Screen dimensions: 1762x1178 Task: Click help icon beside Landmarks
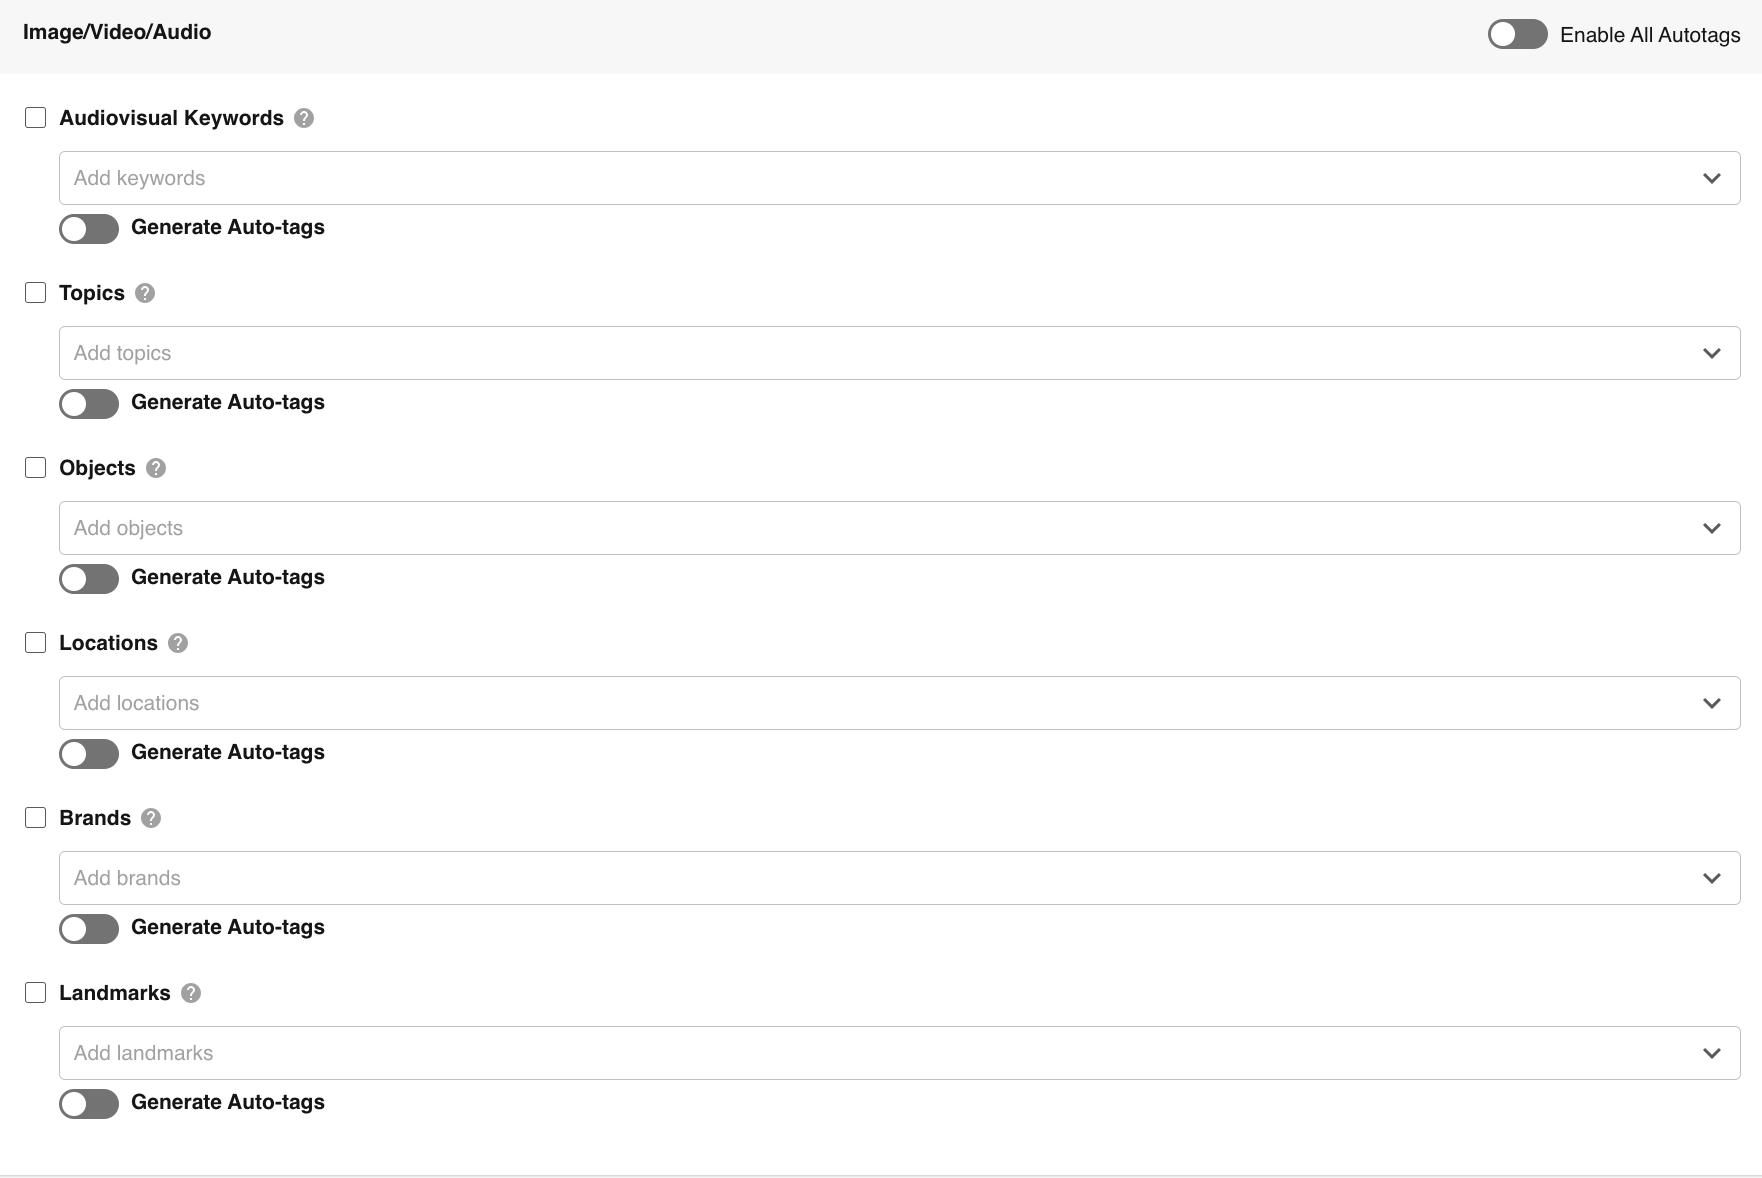tap(191, 993)
